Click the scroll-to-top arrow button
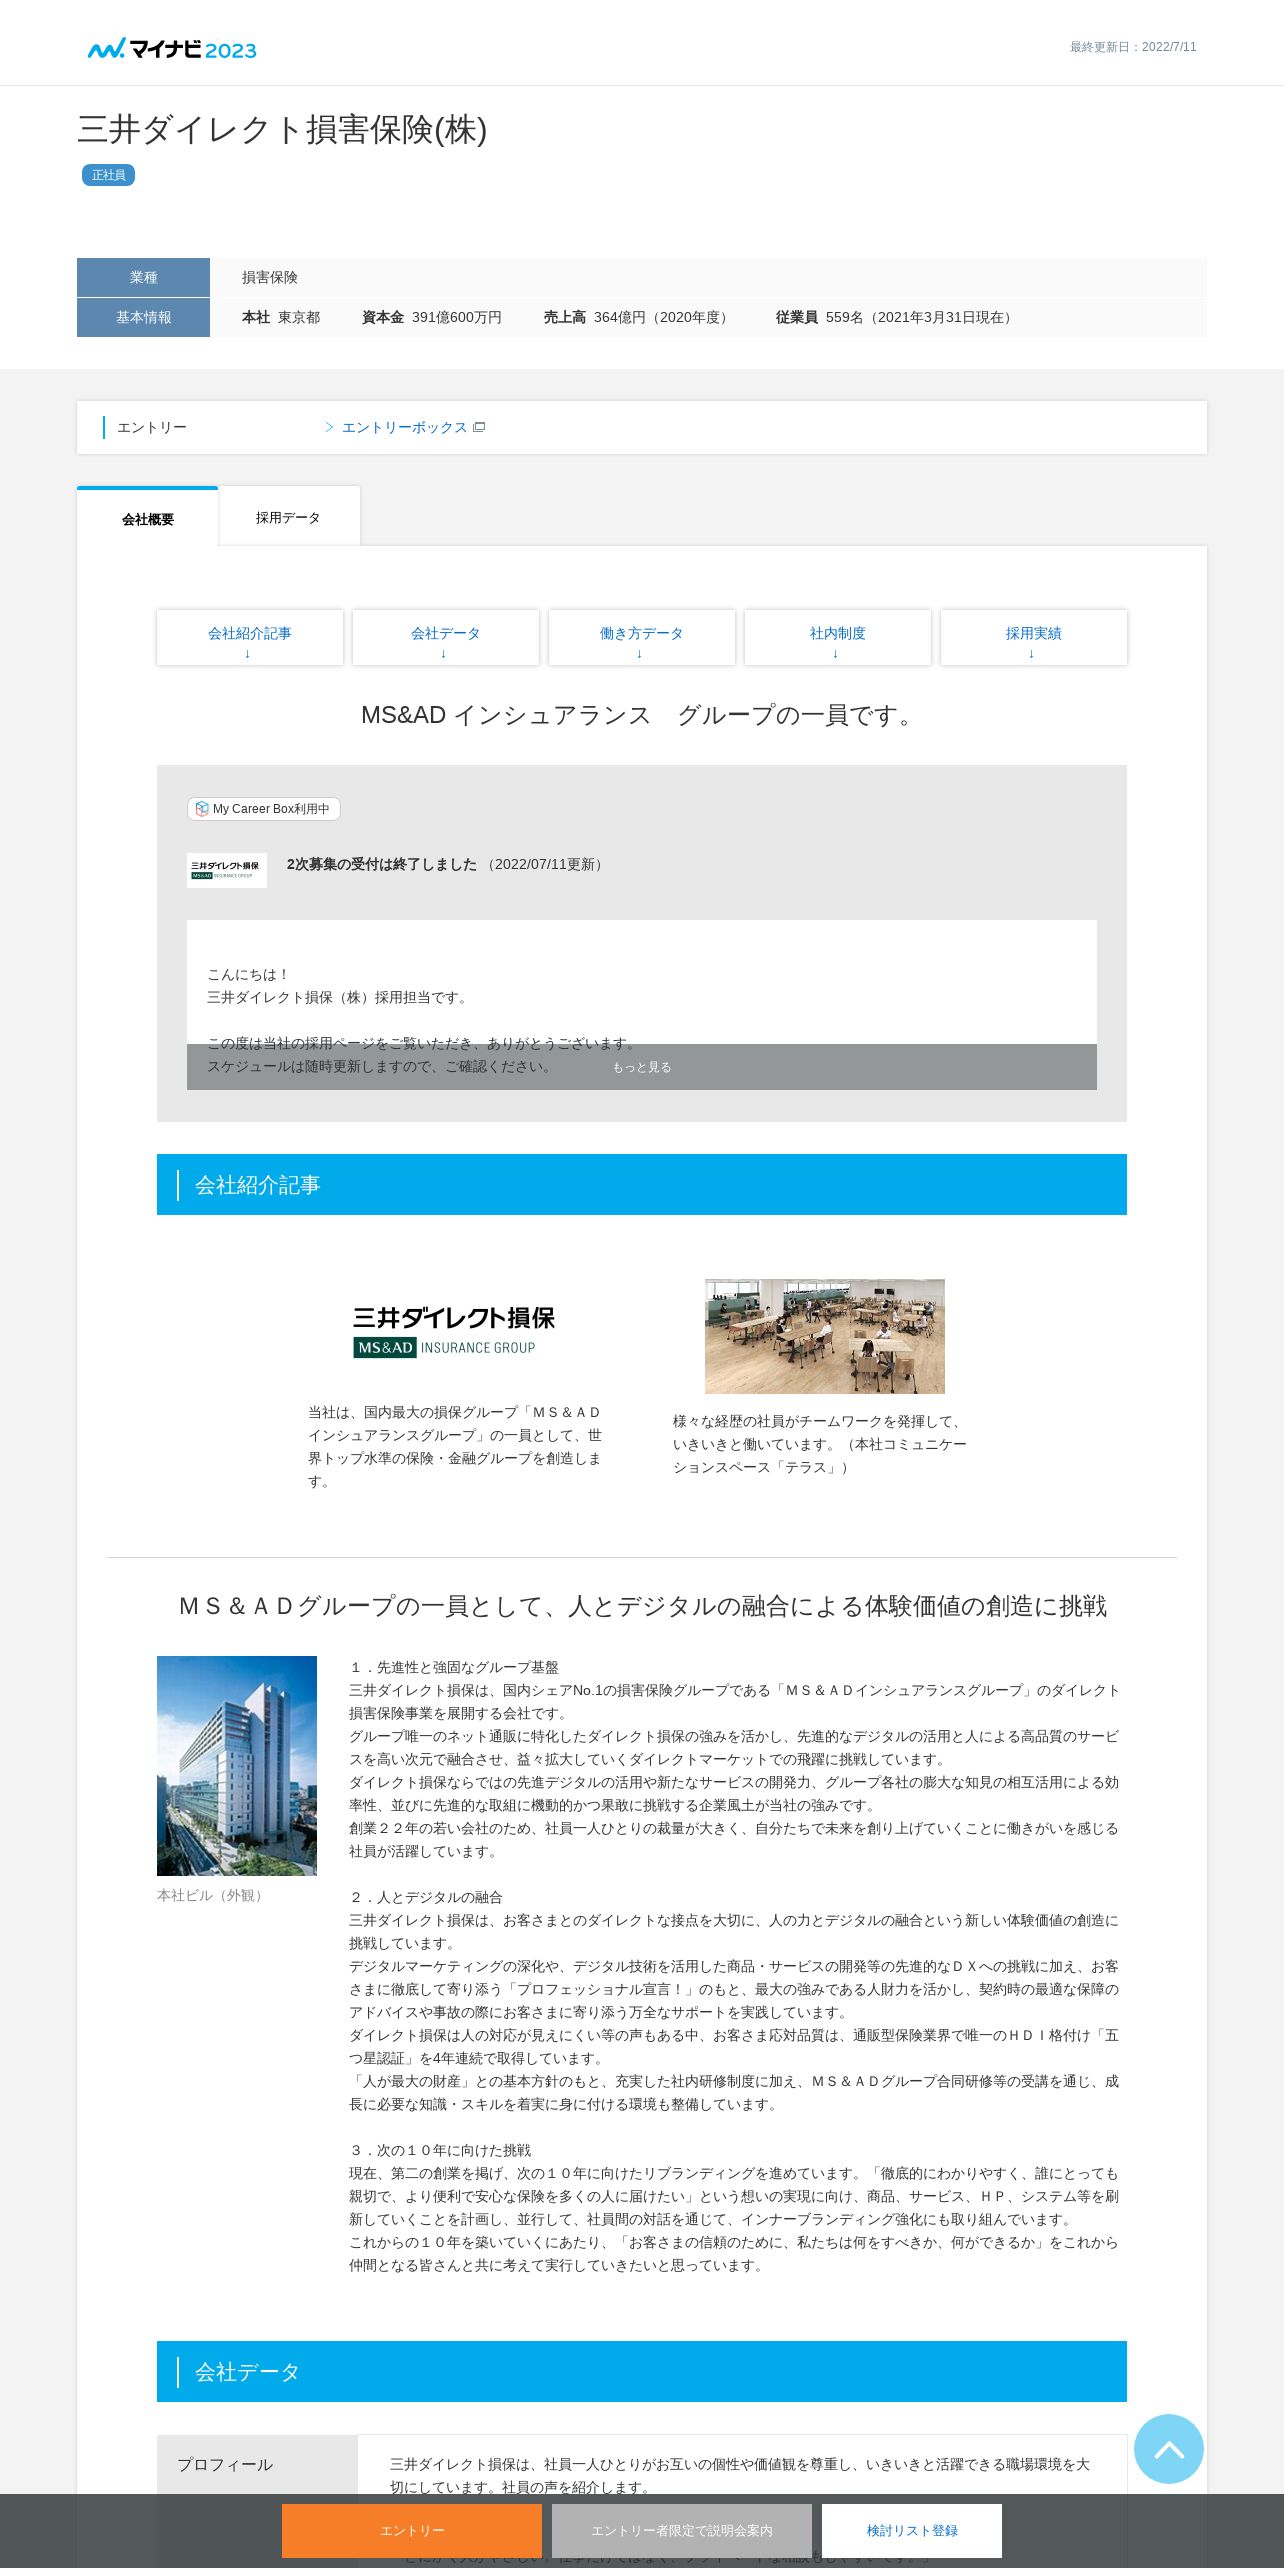Viewport: 1284px width, 2568px height. coord(1168,2448)
